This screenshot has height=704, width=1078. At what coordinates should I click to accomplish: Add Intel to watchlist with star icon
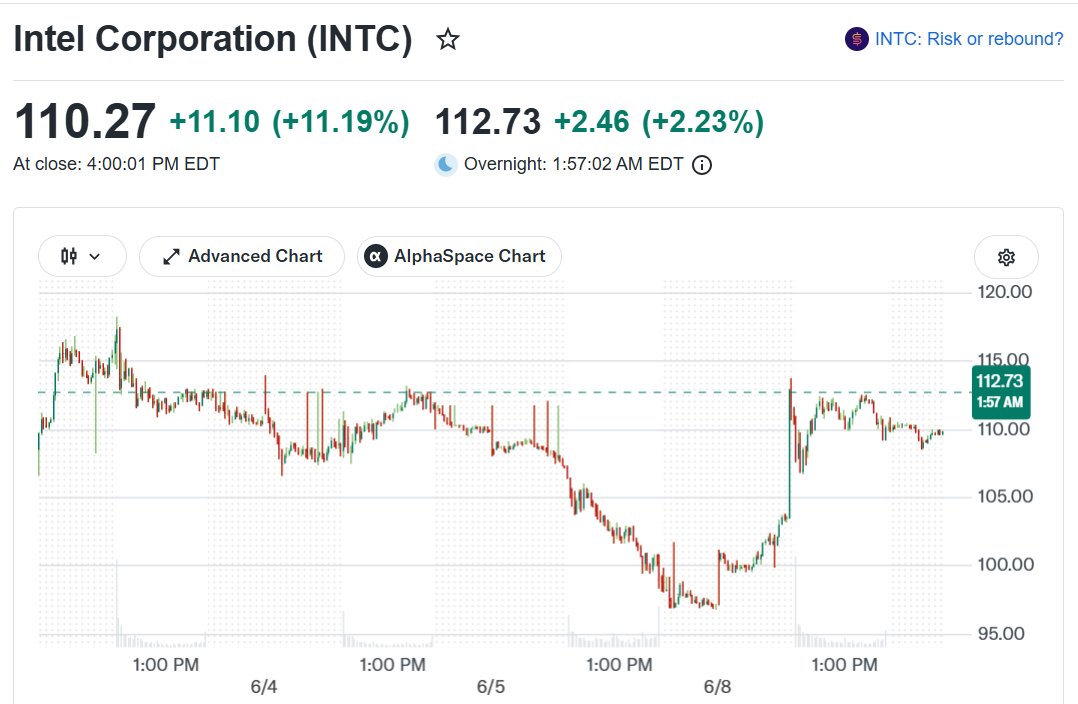pos(448,39)
